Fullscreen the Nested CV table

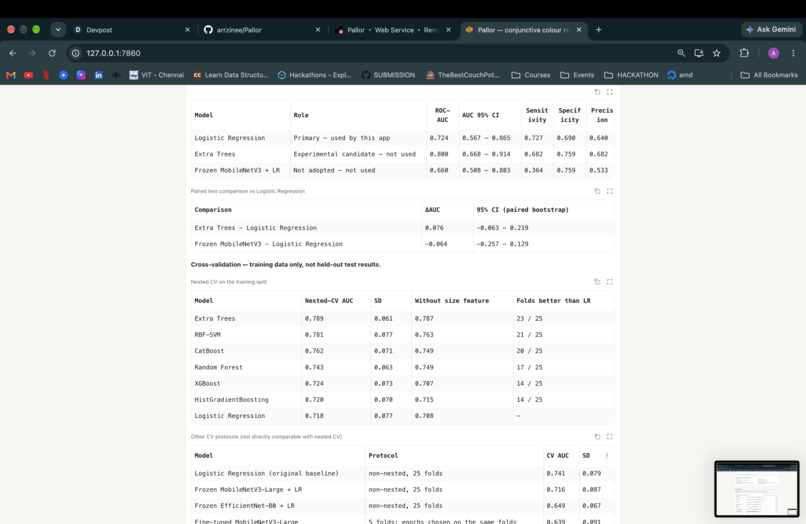[610, 282]
